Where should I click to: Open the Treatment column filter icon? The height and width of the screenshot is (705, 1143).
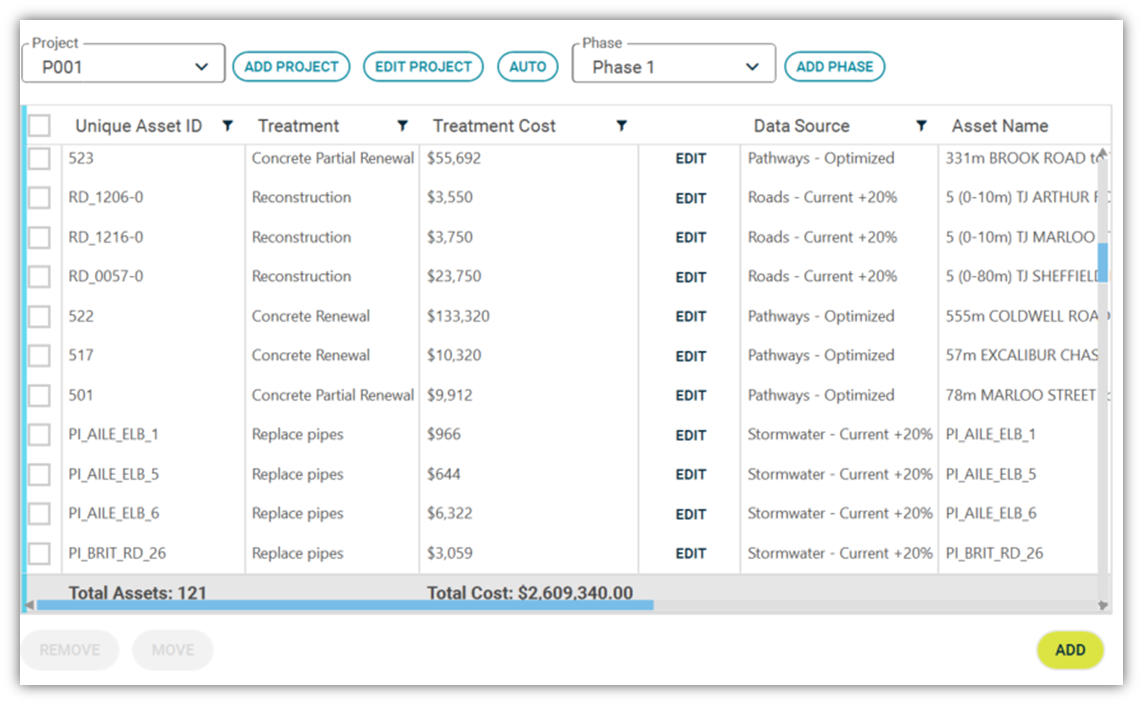pos(402,126)
